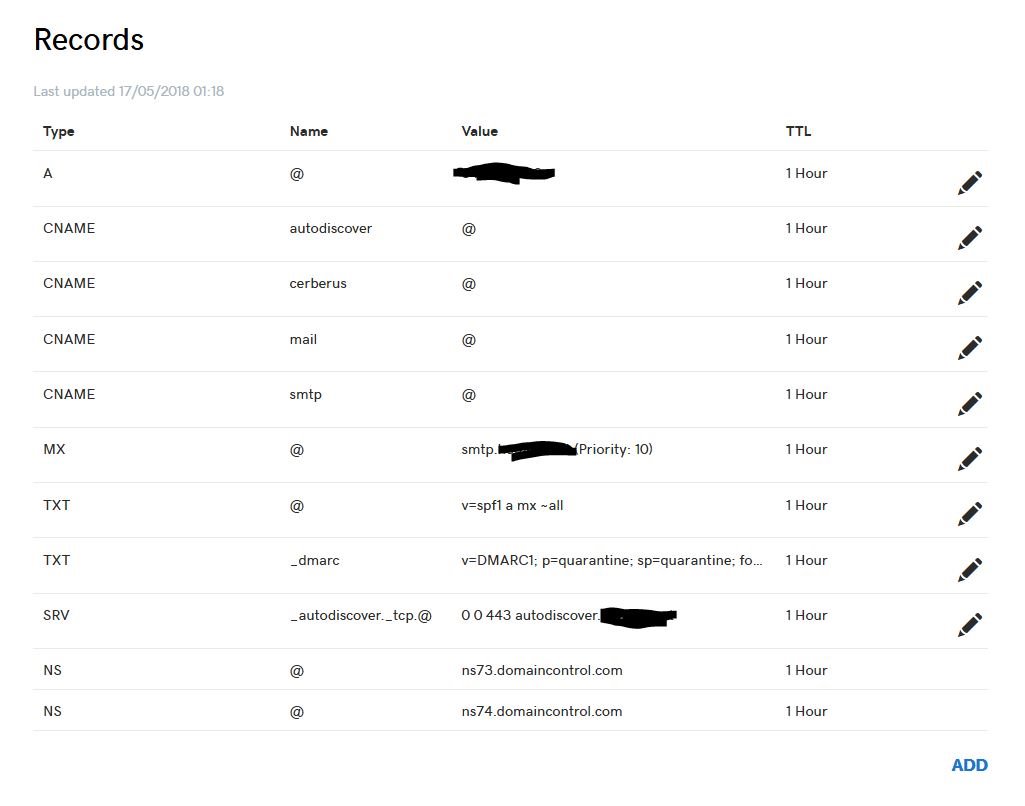Screen dimensions: 1025x806
Task: Click the truncated DMARC value text
Action: [612, 560]
